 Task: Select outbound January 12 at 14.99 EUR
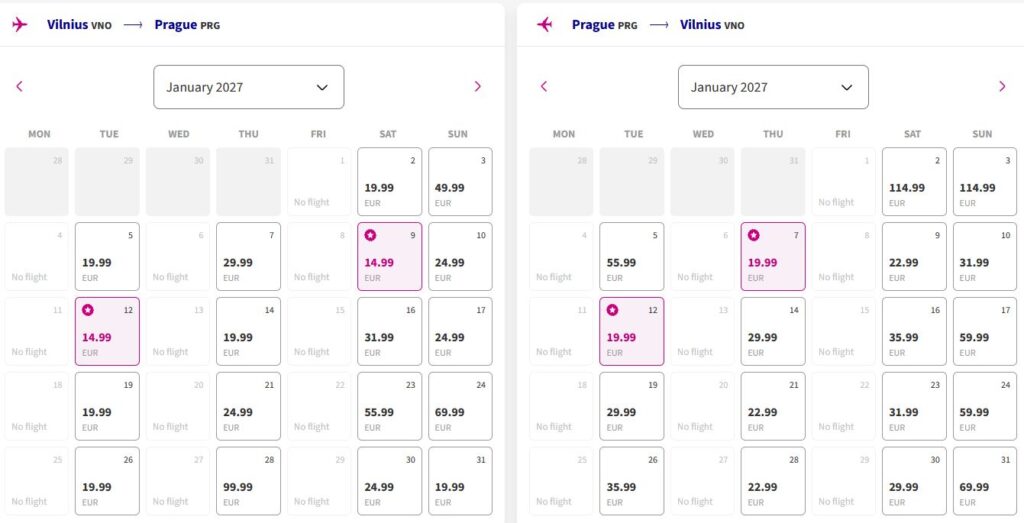107,332
